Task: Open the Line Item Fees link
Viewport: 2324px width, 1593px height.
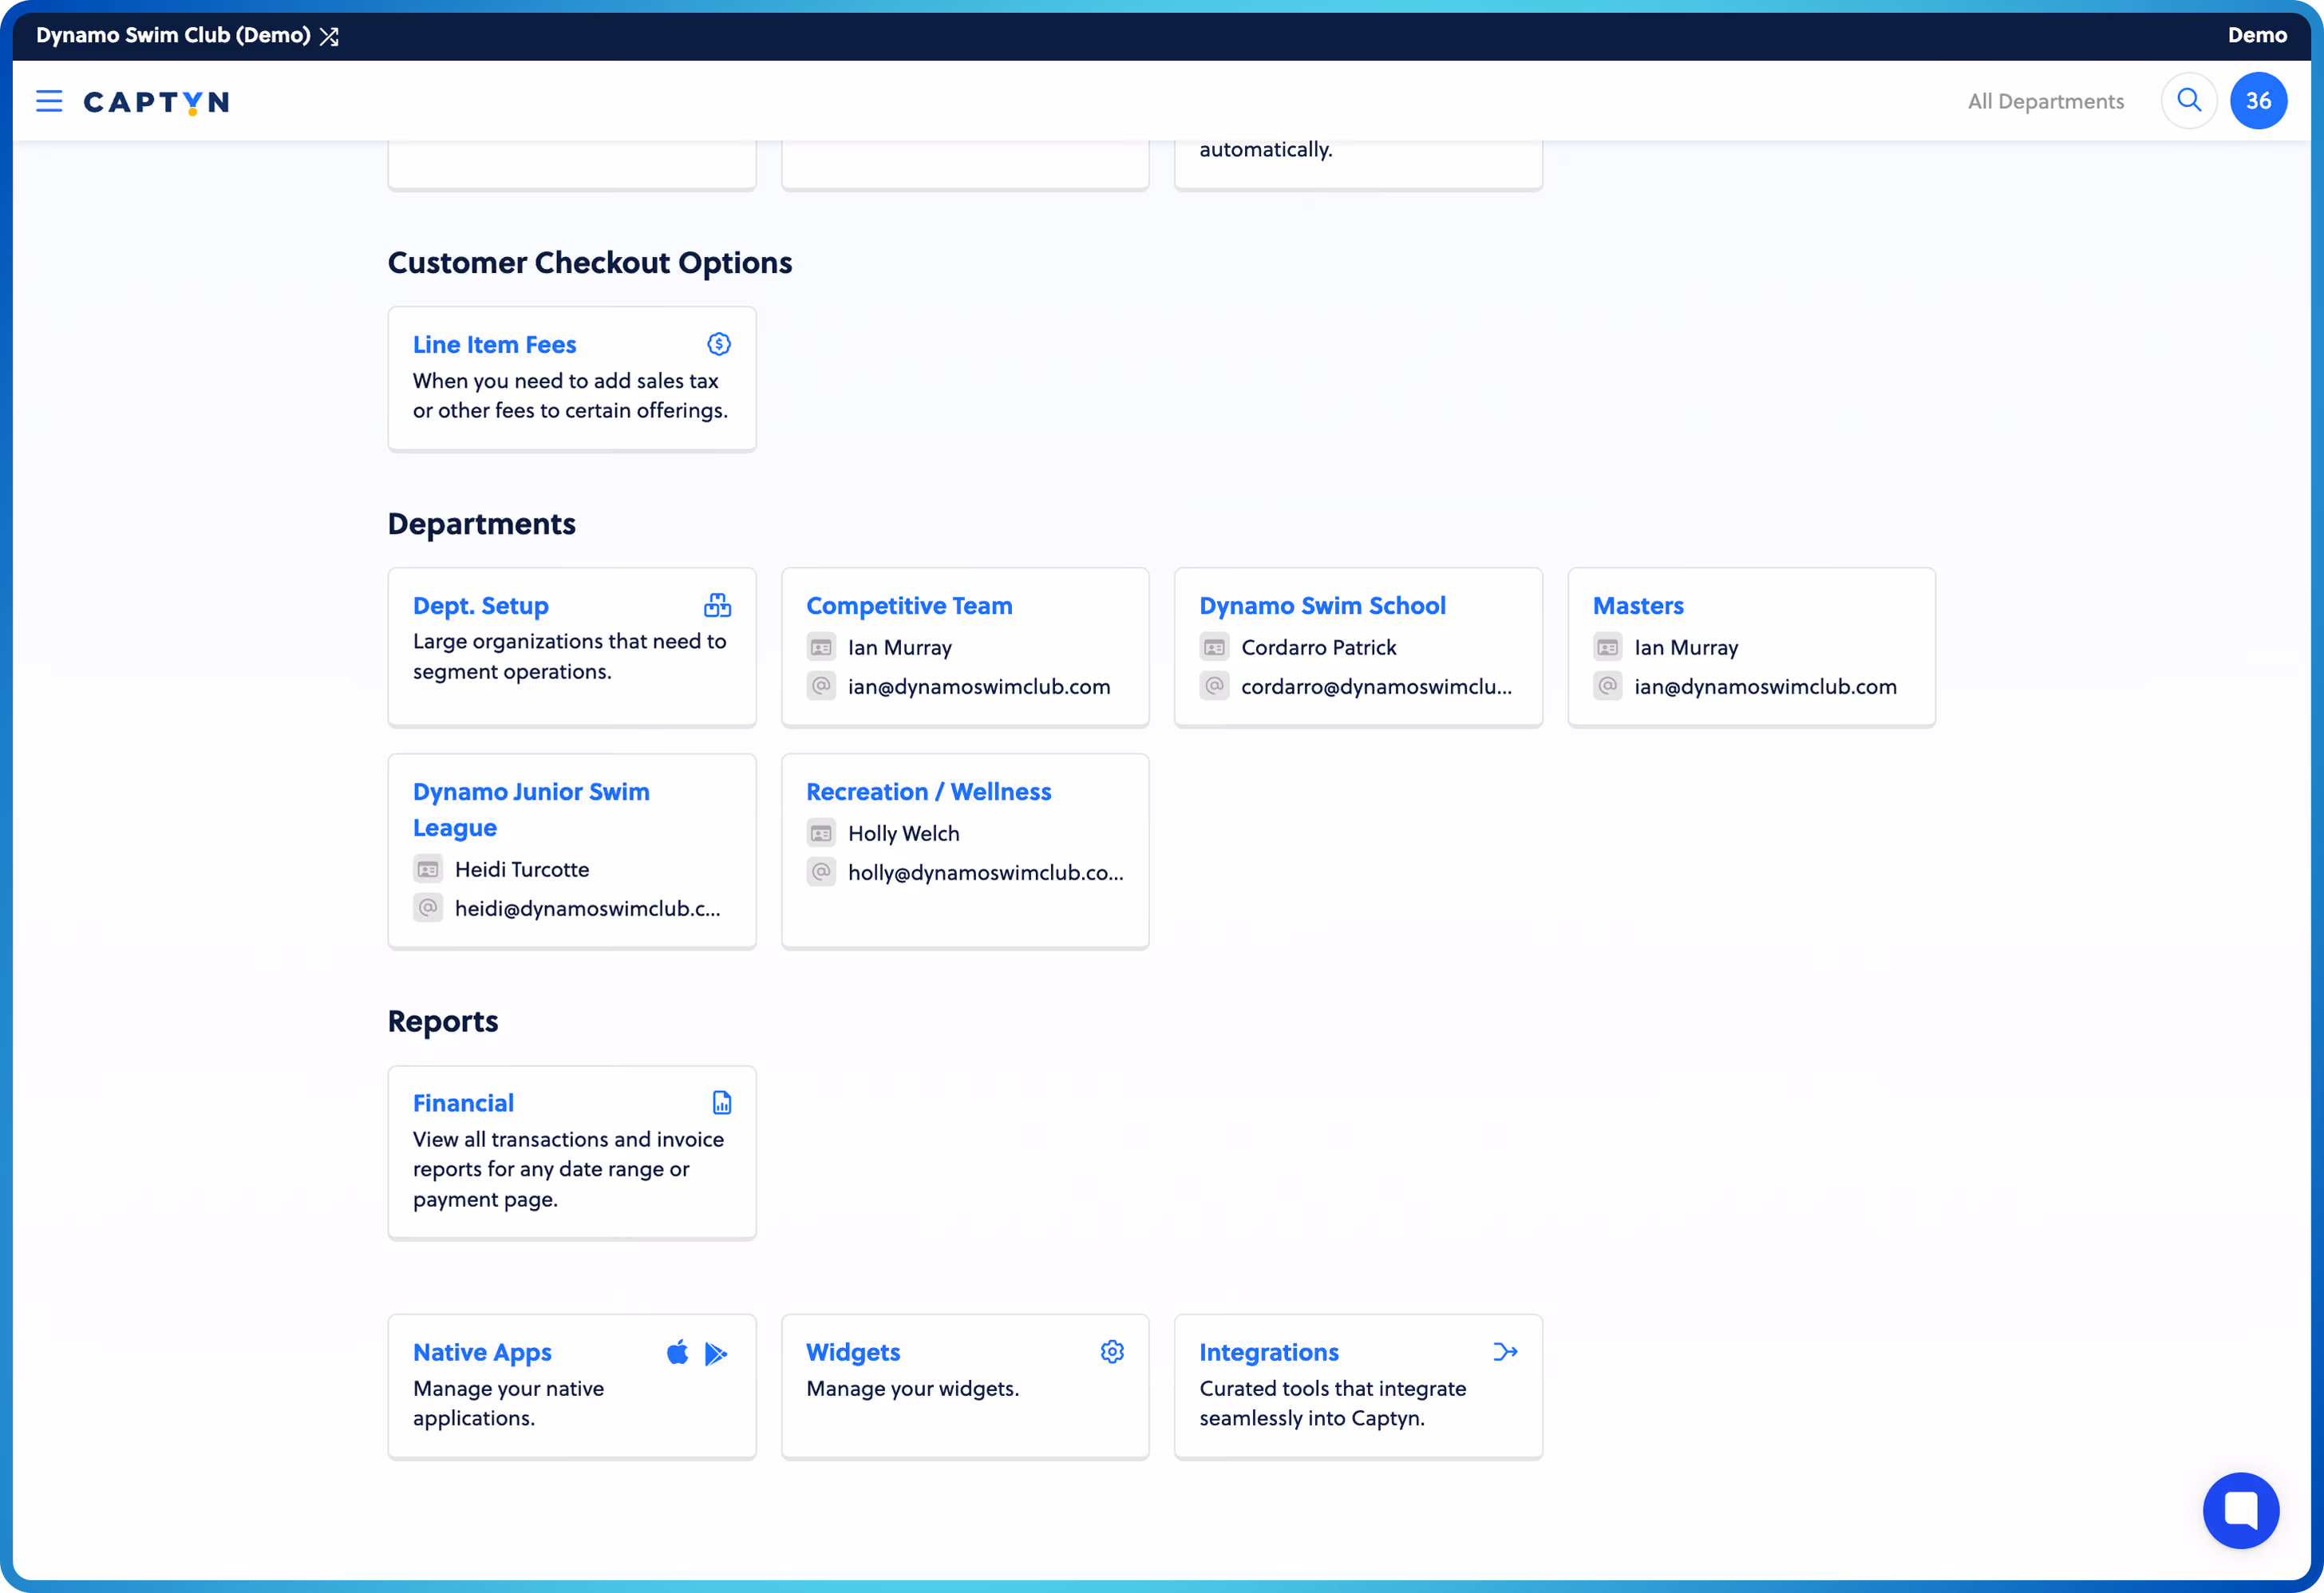Action: [494, 344]
